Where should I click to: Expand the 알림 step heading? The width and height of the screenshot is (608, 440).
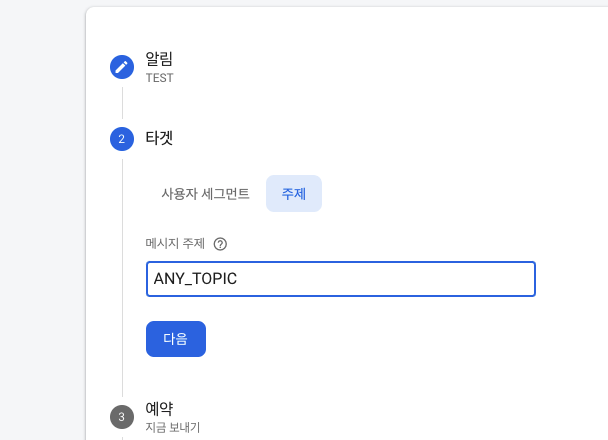coord(159,59)
